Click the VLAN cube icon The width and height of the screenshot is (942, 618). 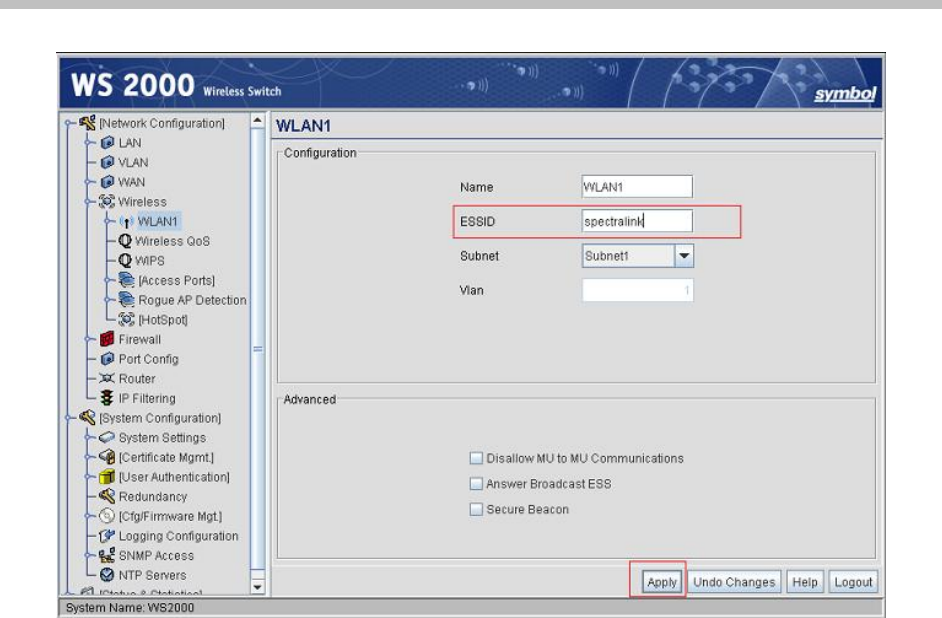tap(107, 162)
